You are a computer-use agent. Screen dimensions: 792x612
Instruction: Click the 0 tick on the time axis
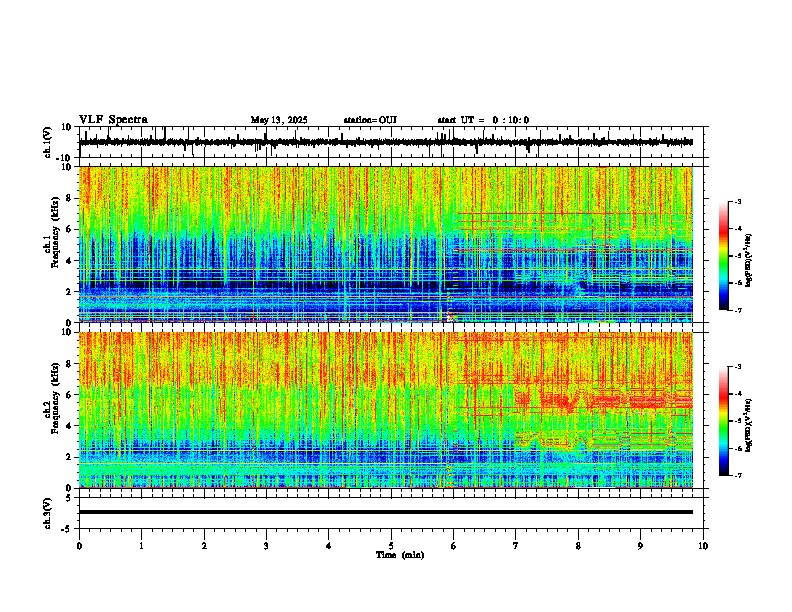(79, 546)
